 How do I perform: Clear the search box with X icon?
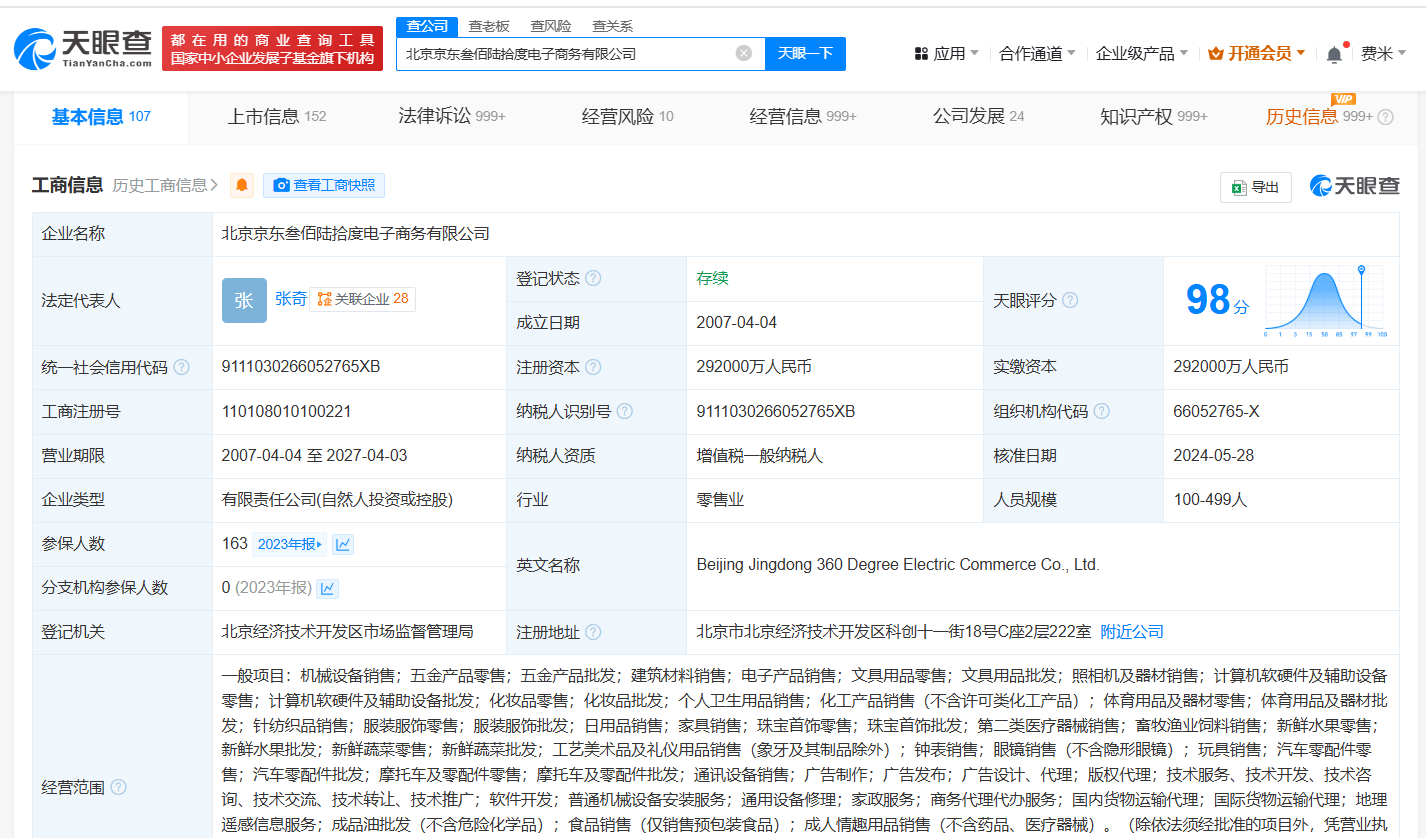coord(743,54)
